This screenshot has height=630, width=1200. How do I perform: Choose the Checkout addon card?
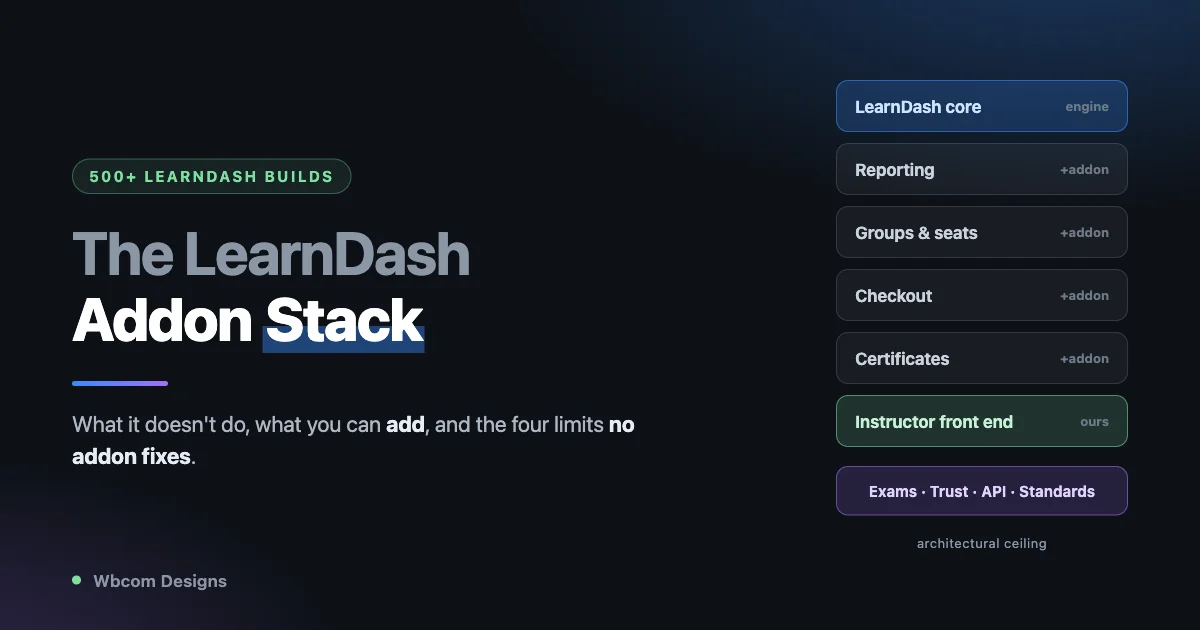tap(981, 295)
